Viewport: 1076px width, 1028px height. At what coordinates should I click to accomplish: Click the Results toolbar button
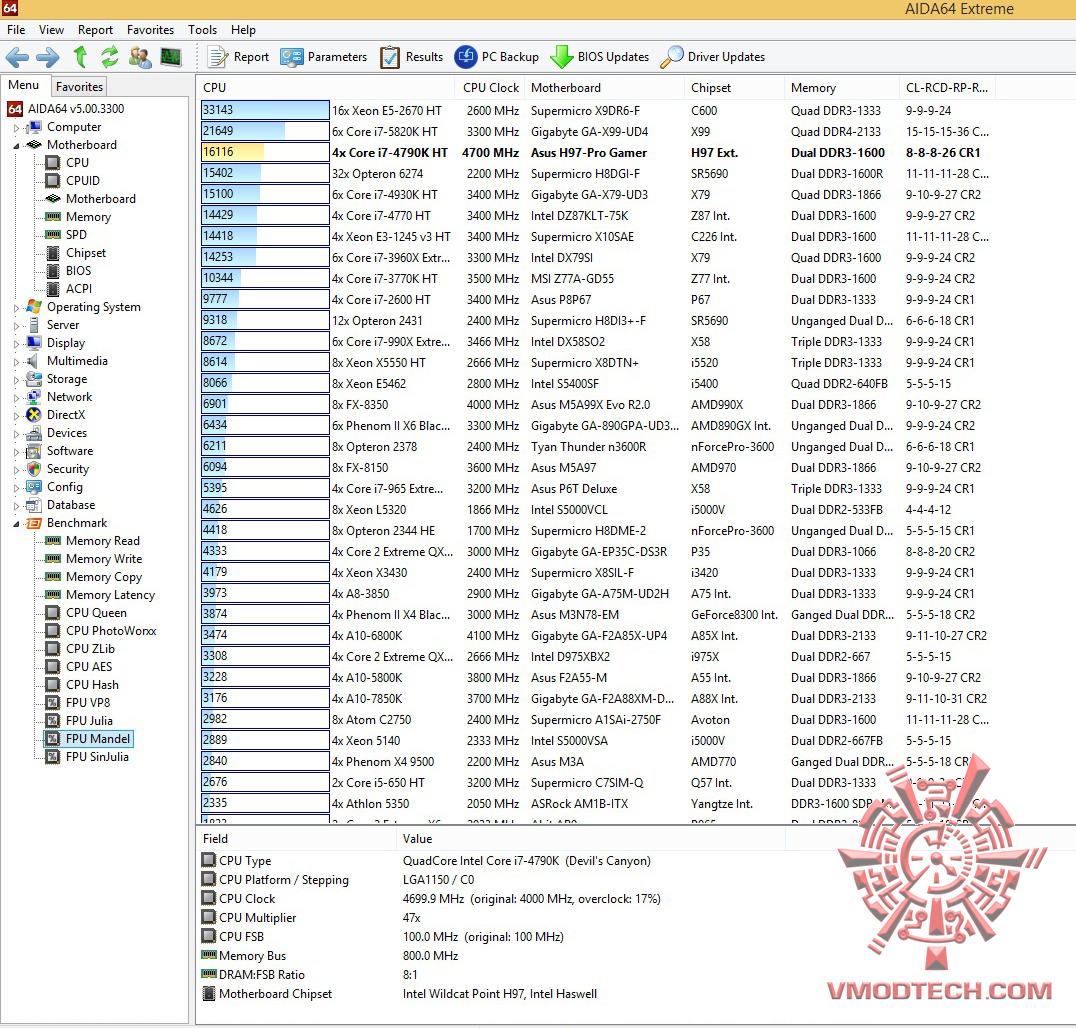(x=412, y=57)
